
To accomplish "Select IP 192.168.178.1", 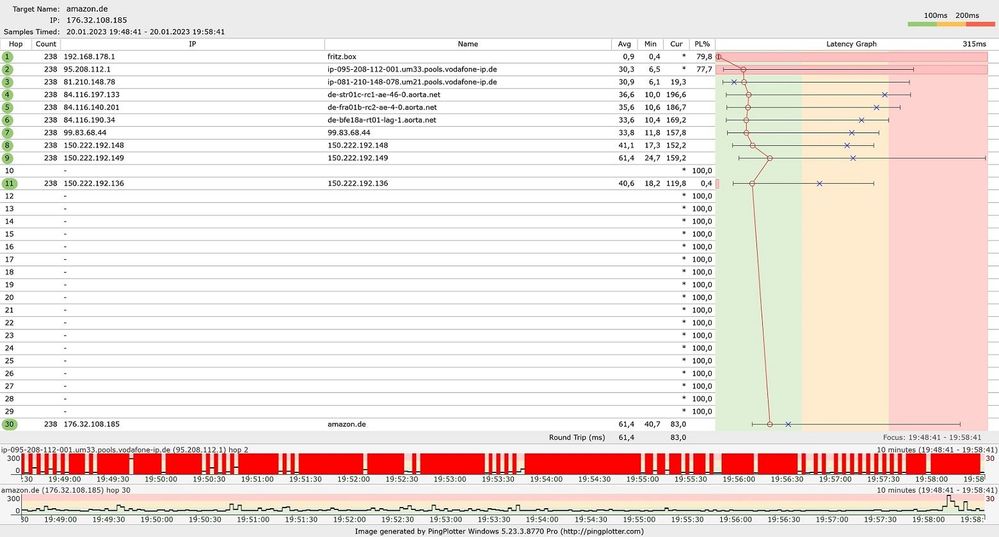I will point(89,57).
